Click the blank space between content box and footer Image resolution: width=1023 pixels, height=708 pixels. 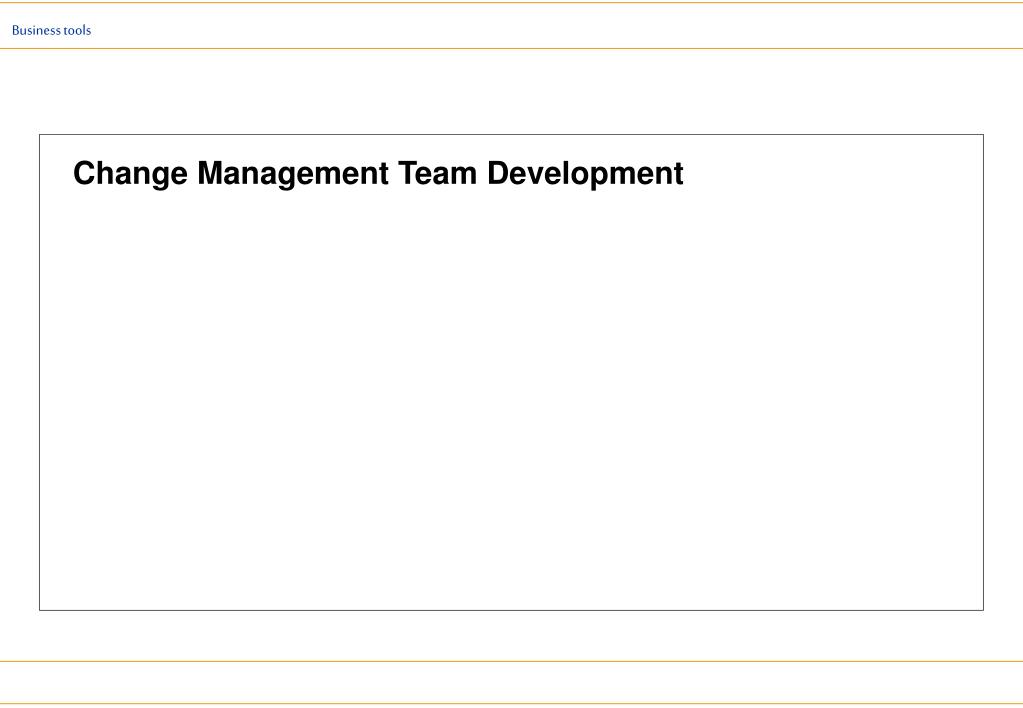(511, 636)
